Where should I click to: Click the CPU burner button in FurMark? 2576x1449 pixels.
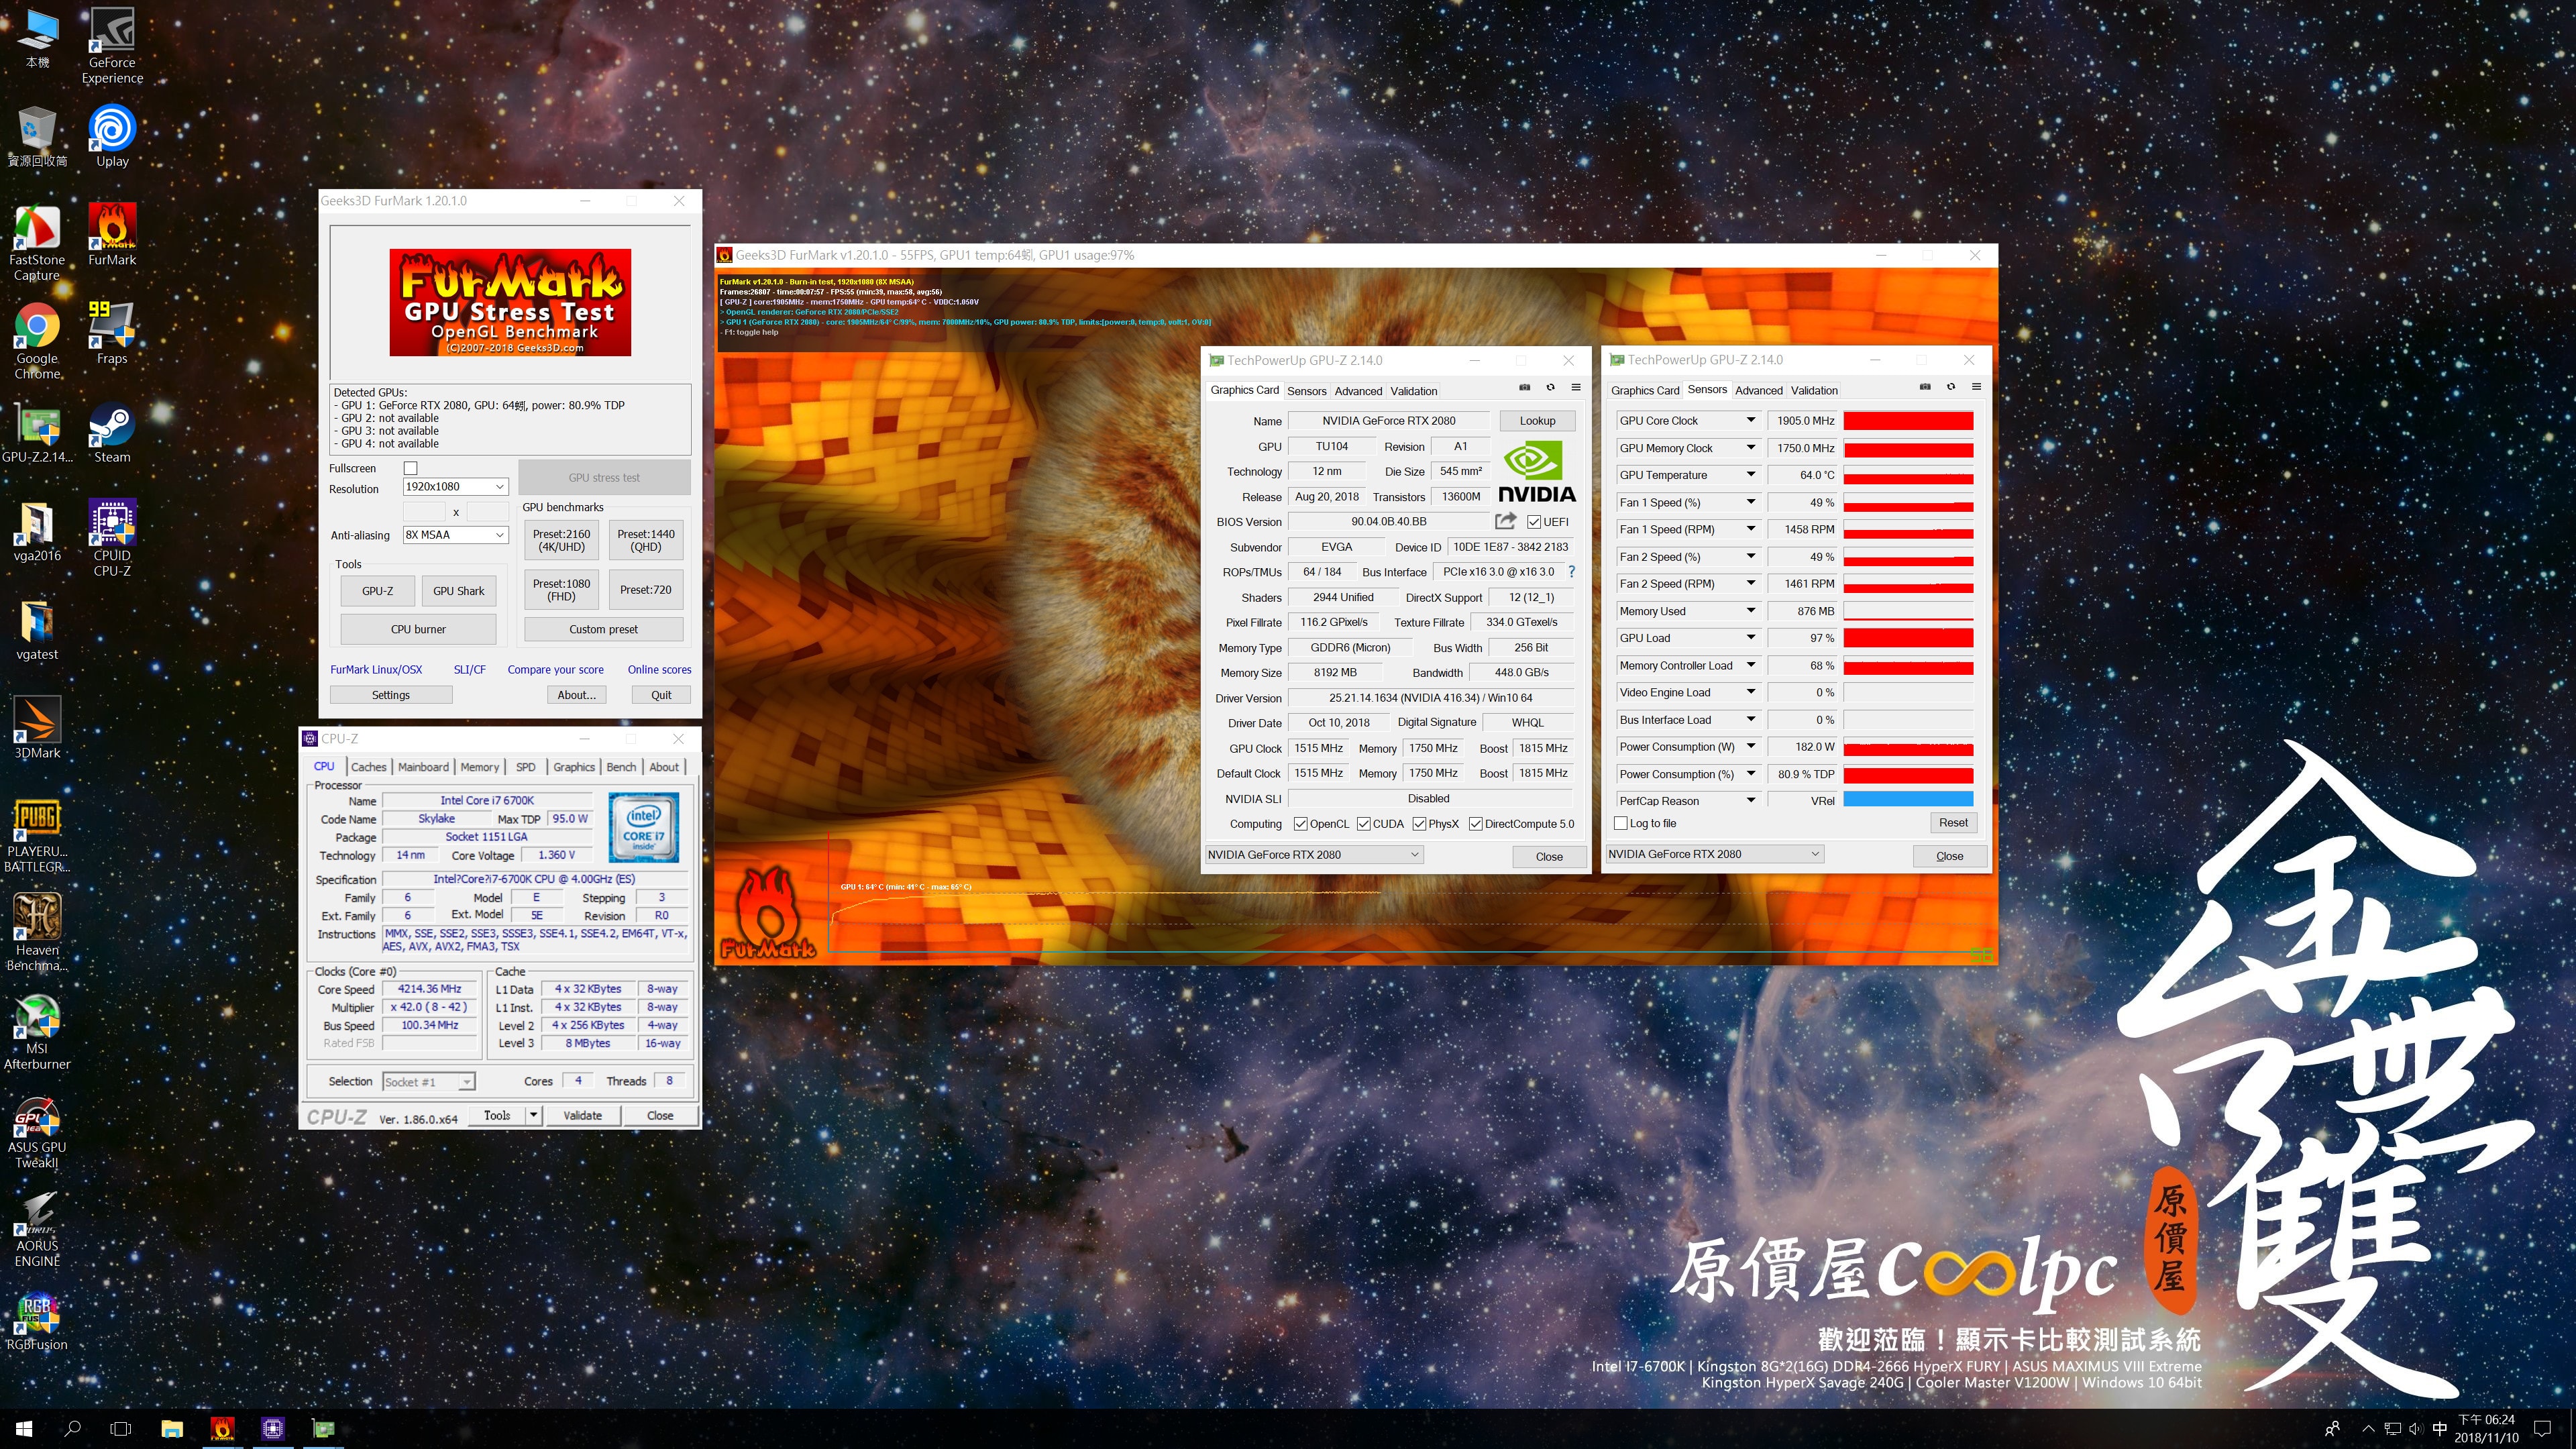pyautogui.click(x=418, y=629)
